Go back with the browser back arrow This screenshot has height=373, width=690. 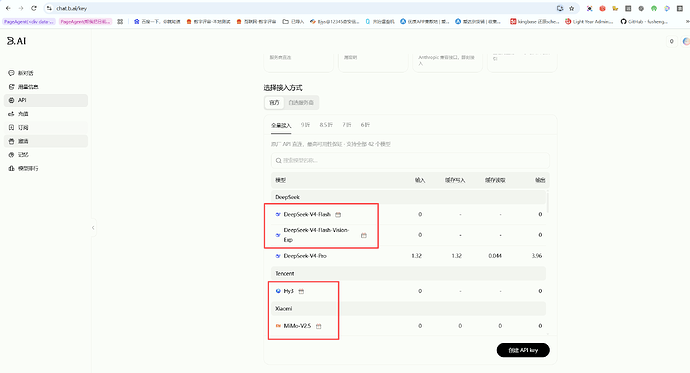(8, 8)
